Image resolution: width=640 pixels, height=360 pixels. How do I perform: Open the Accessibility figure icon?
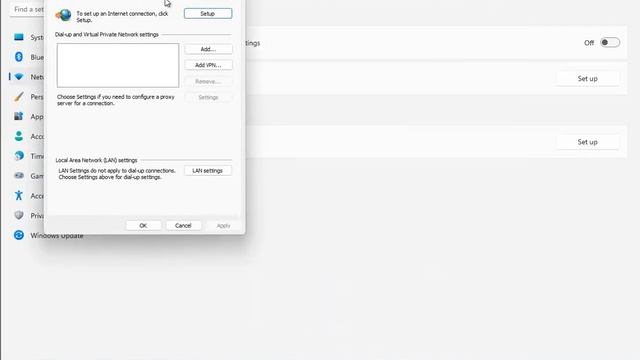pyautogui.click(x=19, y=196)
